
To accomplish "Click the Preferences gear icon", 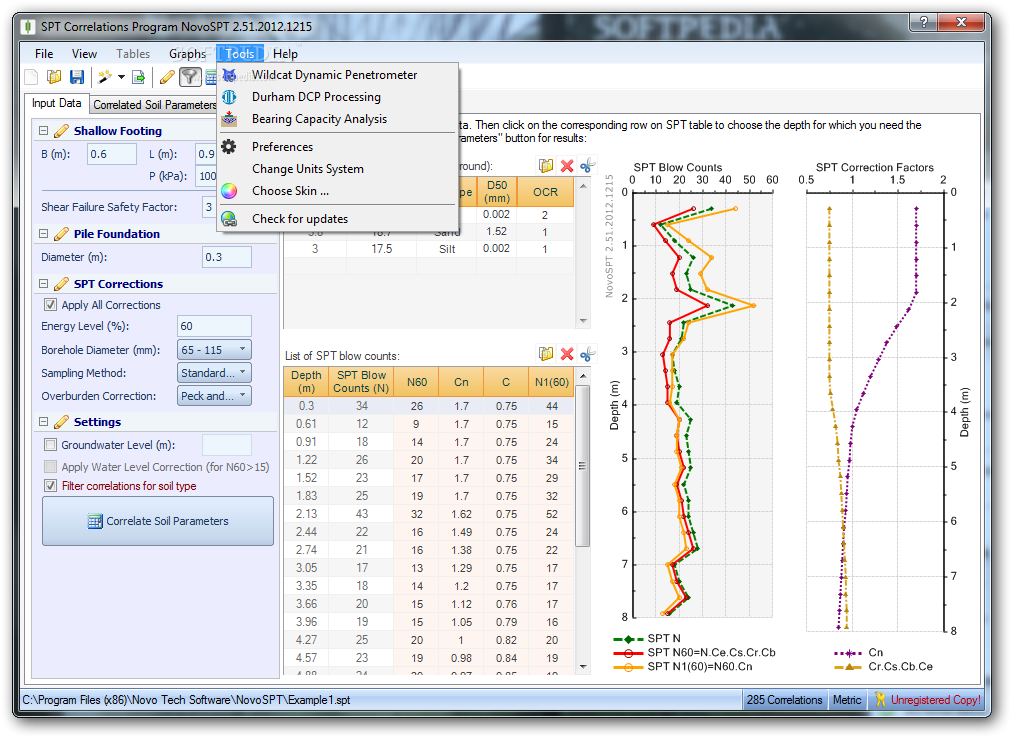I will 229,147.
